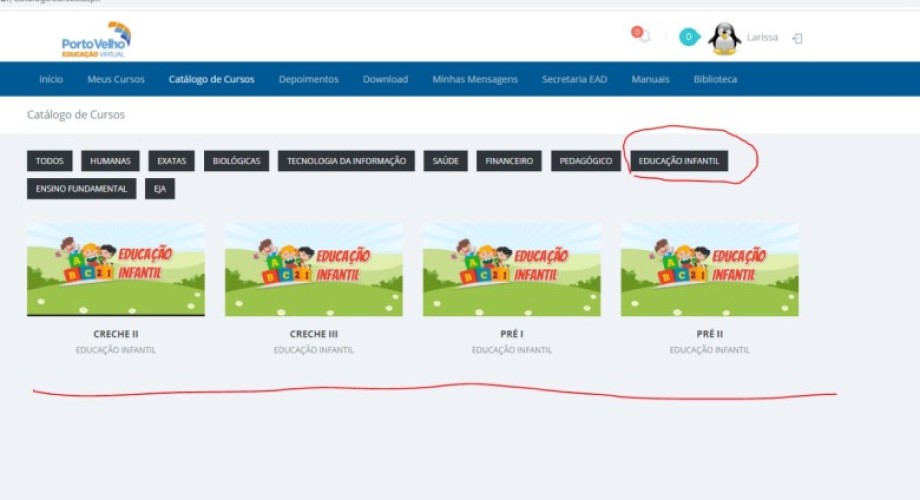This screenshot has height=500, width=920.
Task: Click the CRECHE III course title
Action: (314, 334)
